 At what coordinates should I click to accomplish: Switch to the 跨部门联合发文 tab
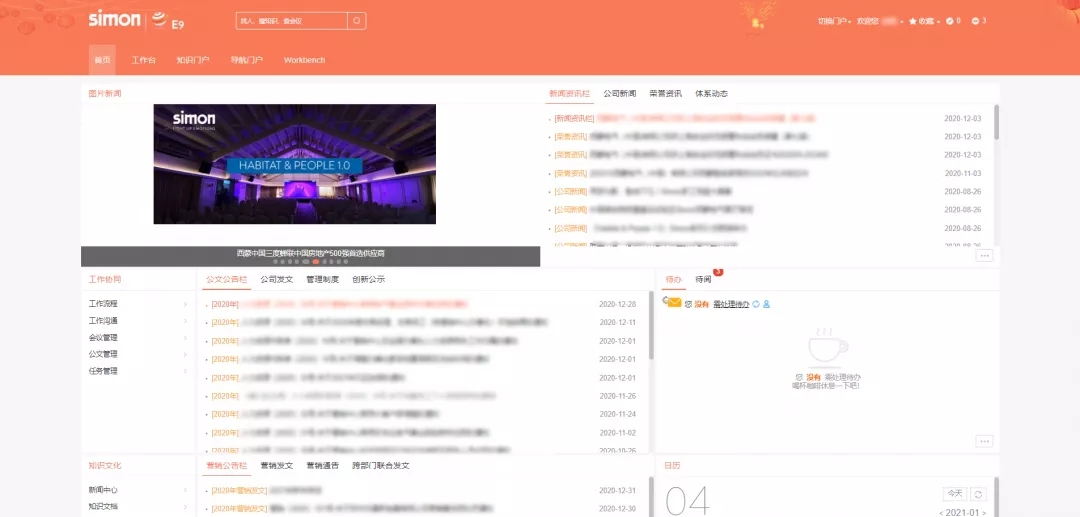[381, 465]
